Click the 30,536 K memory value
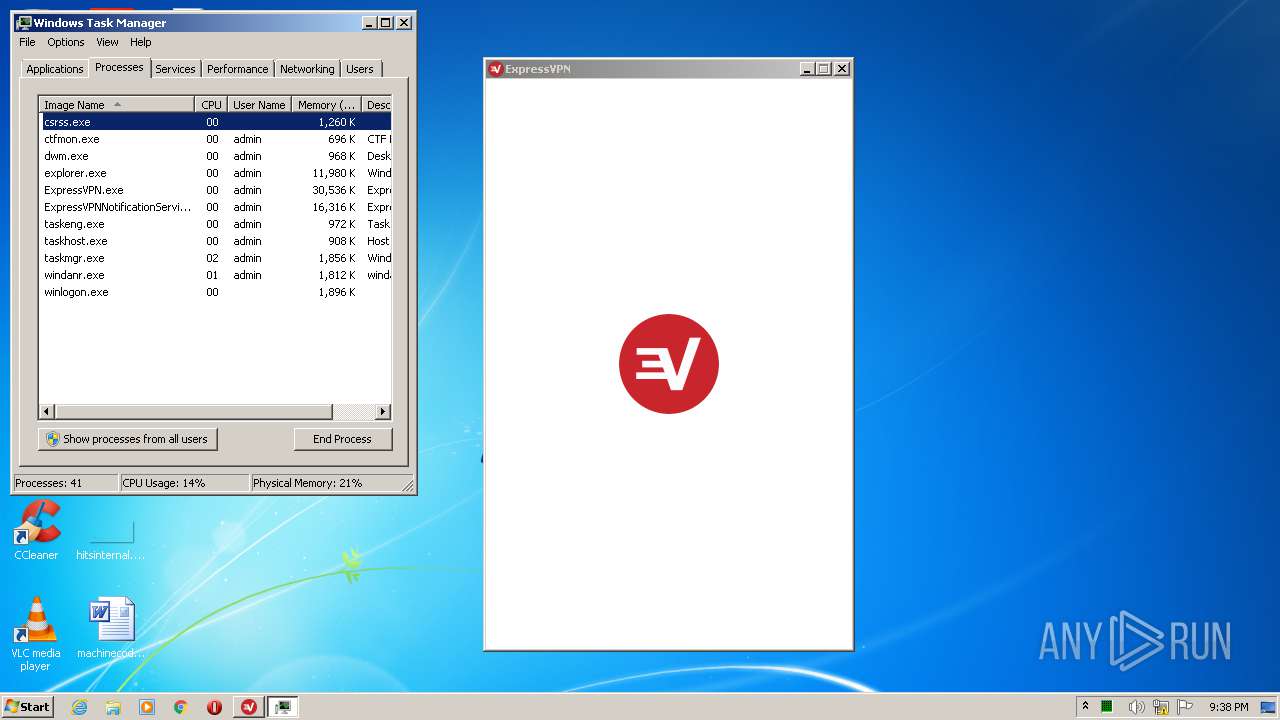 pyautogui.click(x=334, y=190)
